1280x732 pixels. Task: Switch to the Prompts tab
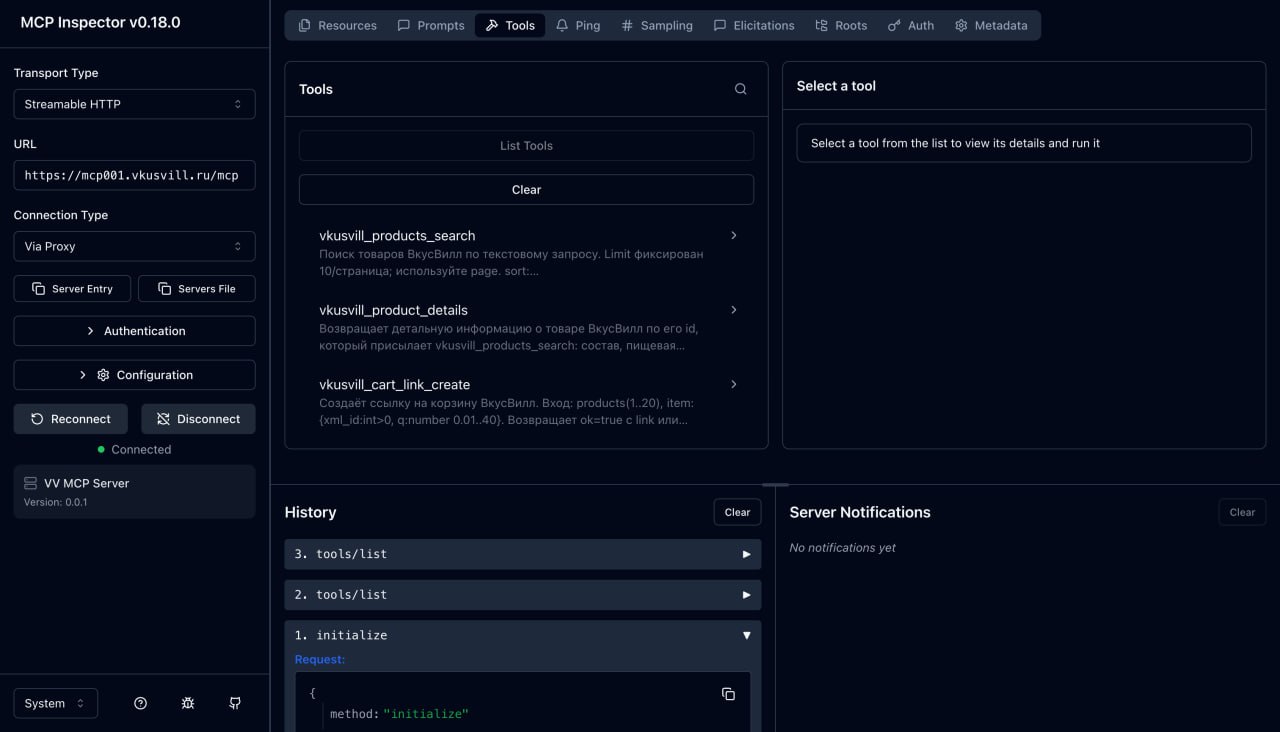tap(431, 25)
